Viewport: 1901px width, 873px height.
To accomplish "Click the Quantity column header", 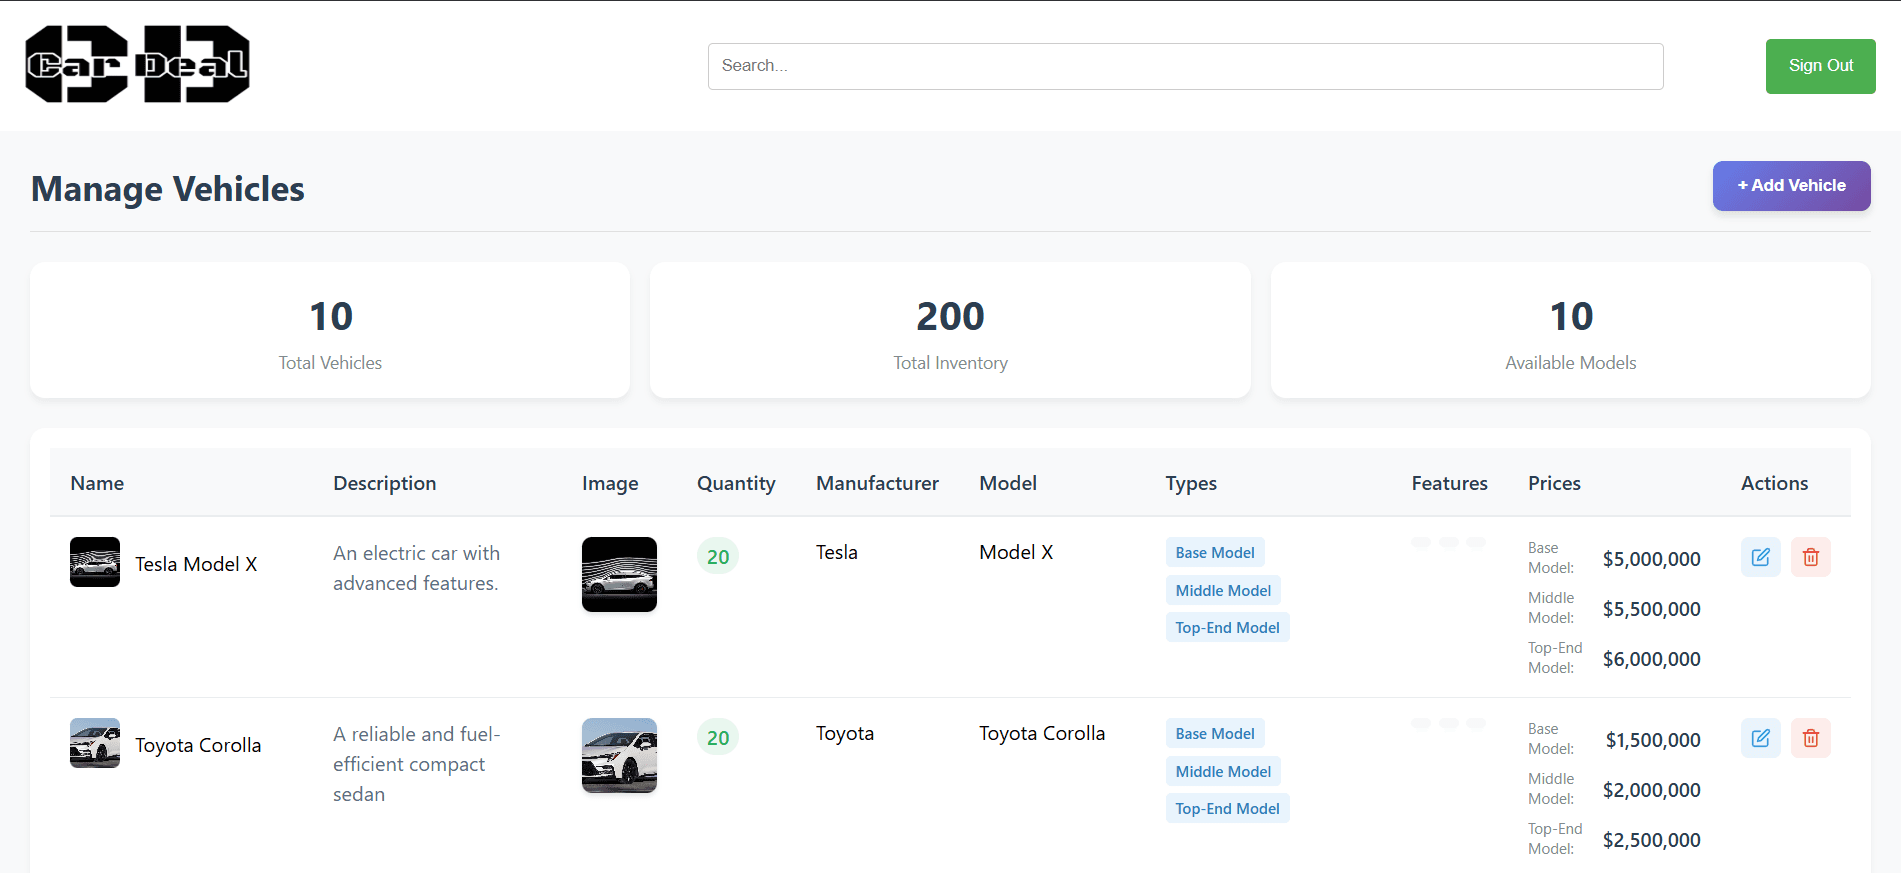I will pos(736,483).
